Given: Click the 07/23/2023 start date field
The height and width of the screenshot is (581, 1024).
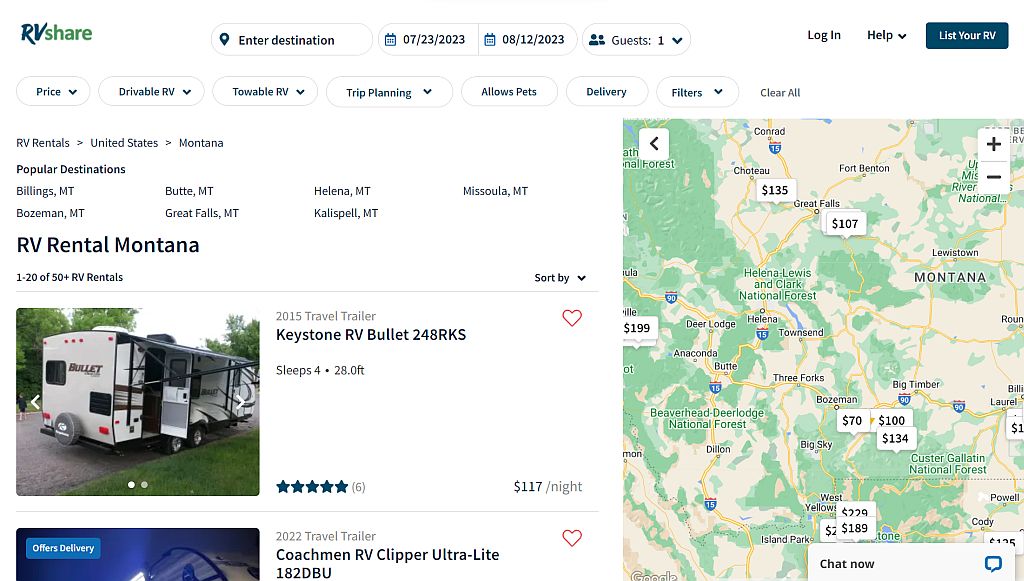Looking at the screenshot, I should (x=428, y=40).
